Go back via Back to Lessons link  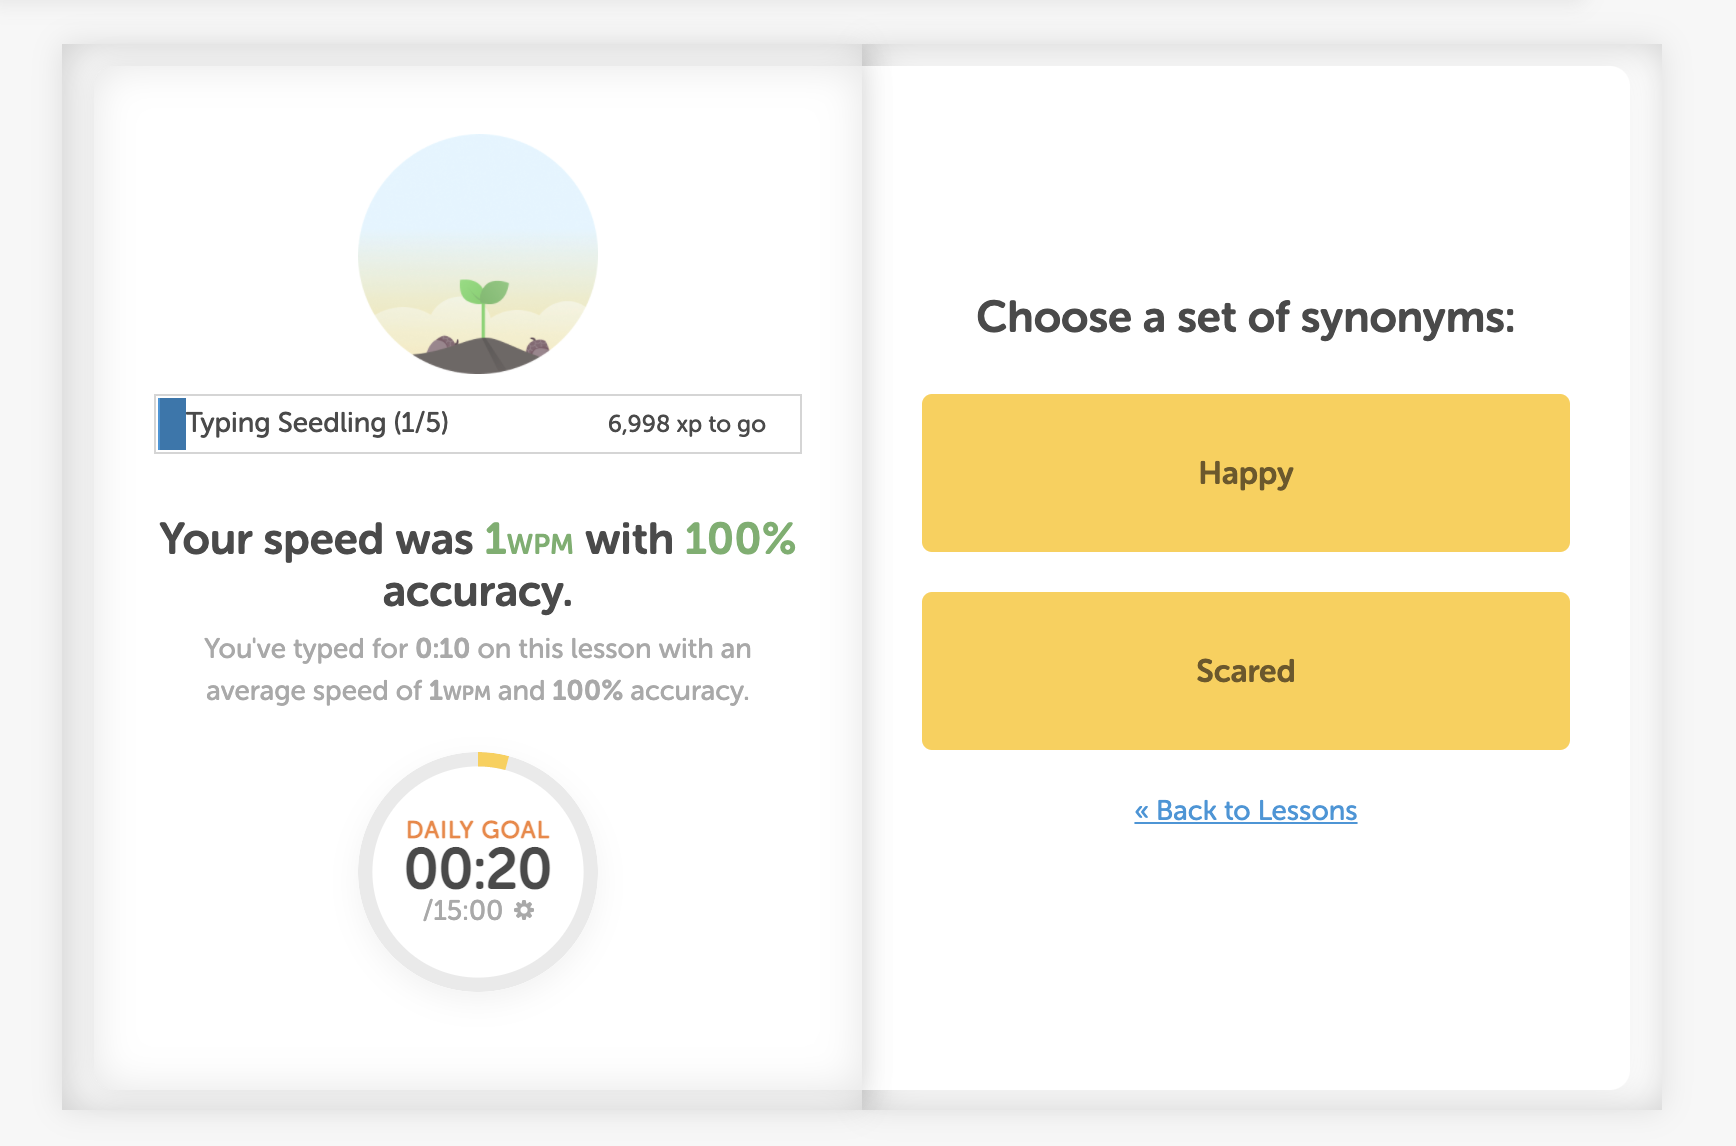click(1245, 810)
